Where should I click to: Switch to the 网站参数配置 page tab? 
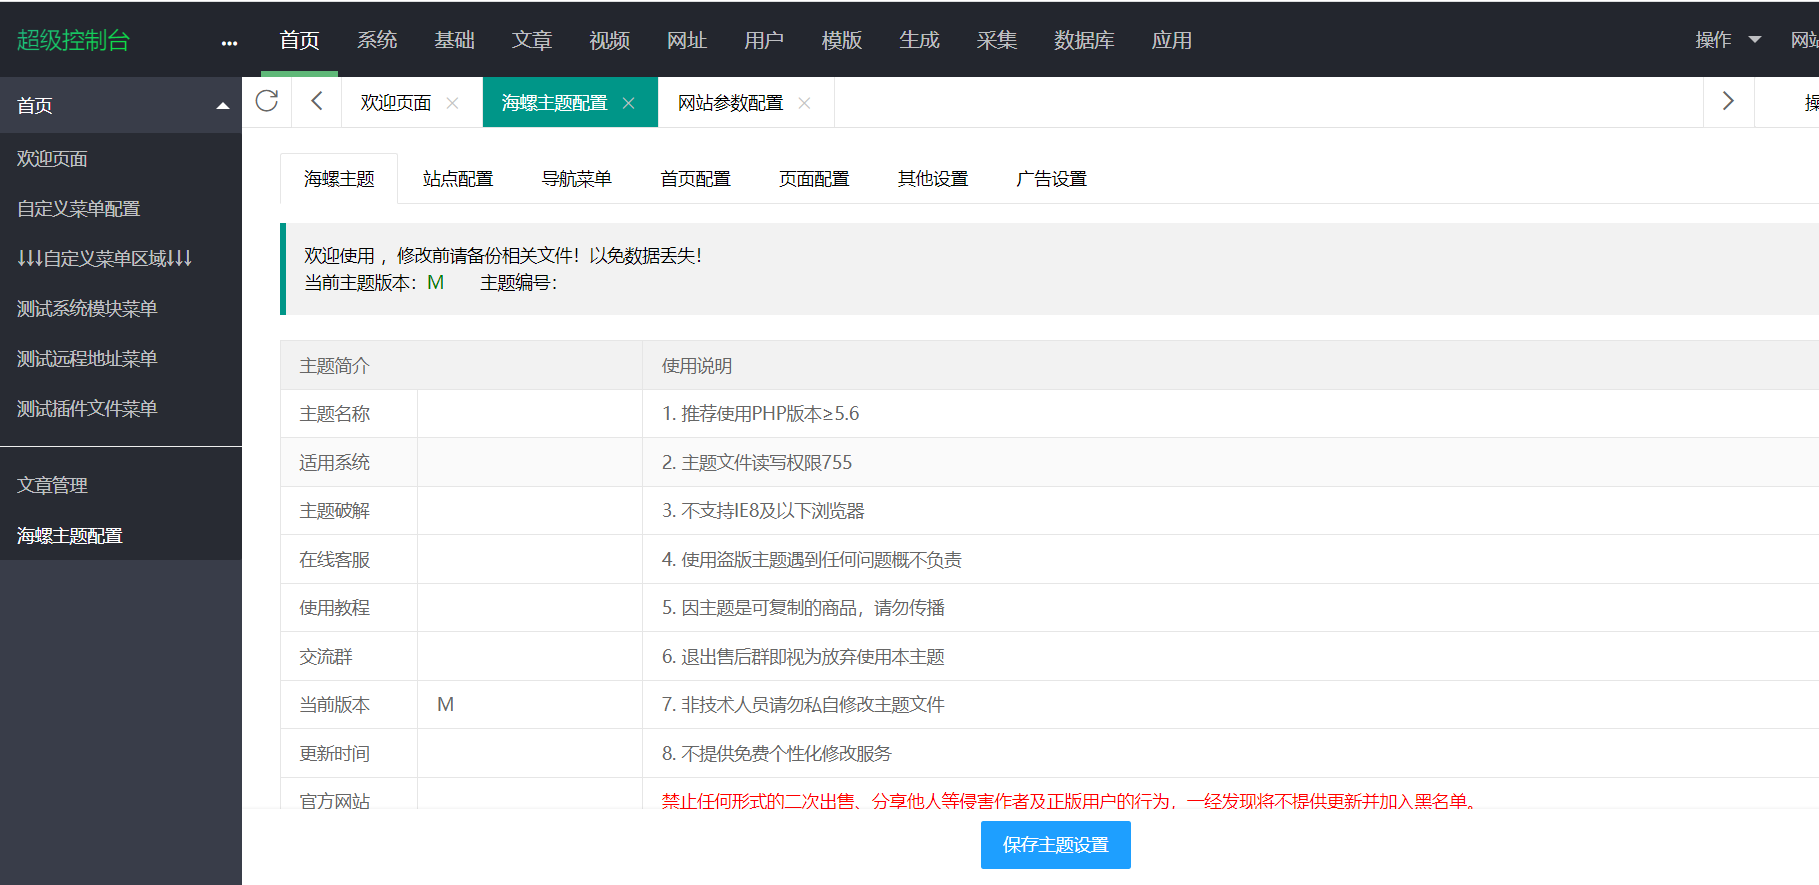coord(730,103)
